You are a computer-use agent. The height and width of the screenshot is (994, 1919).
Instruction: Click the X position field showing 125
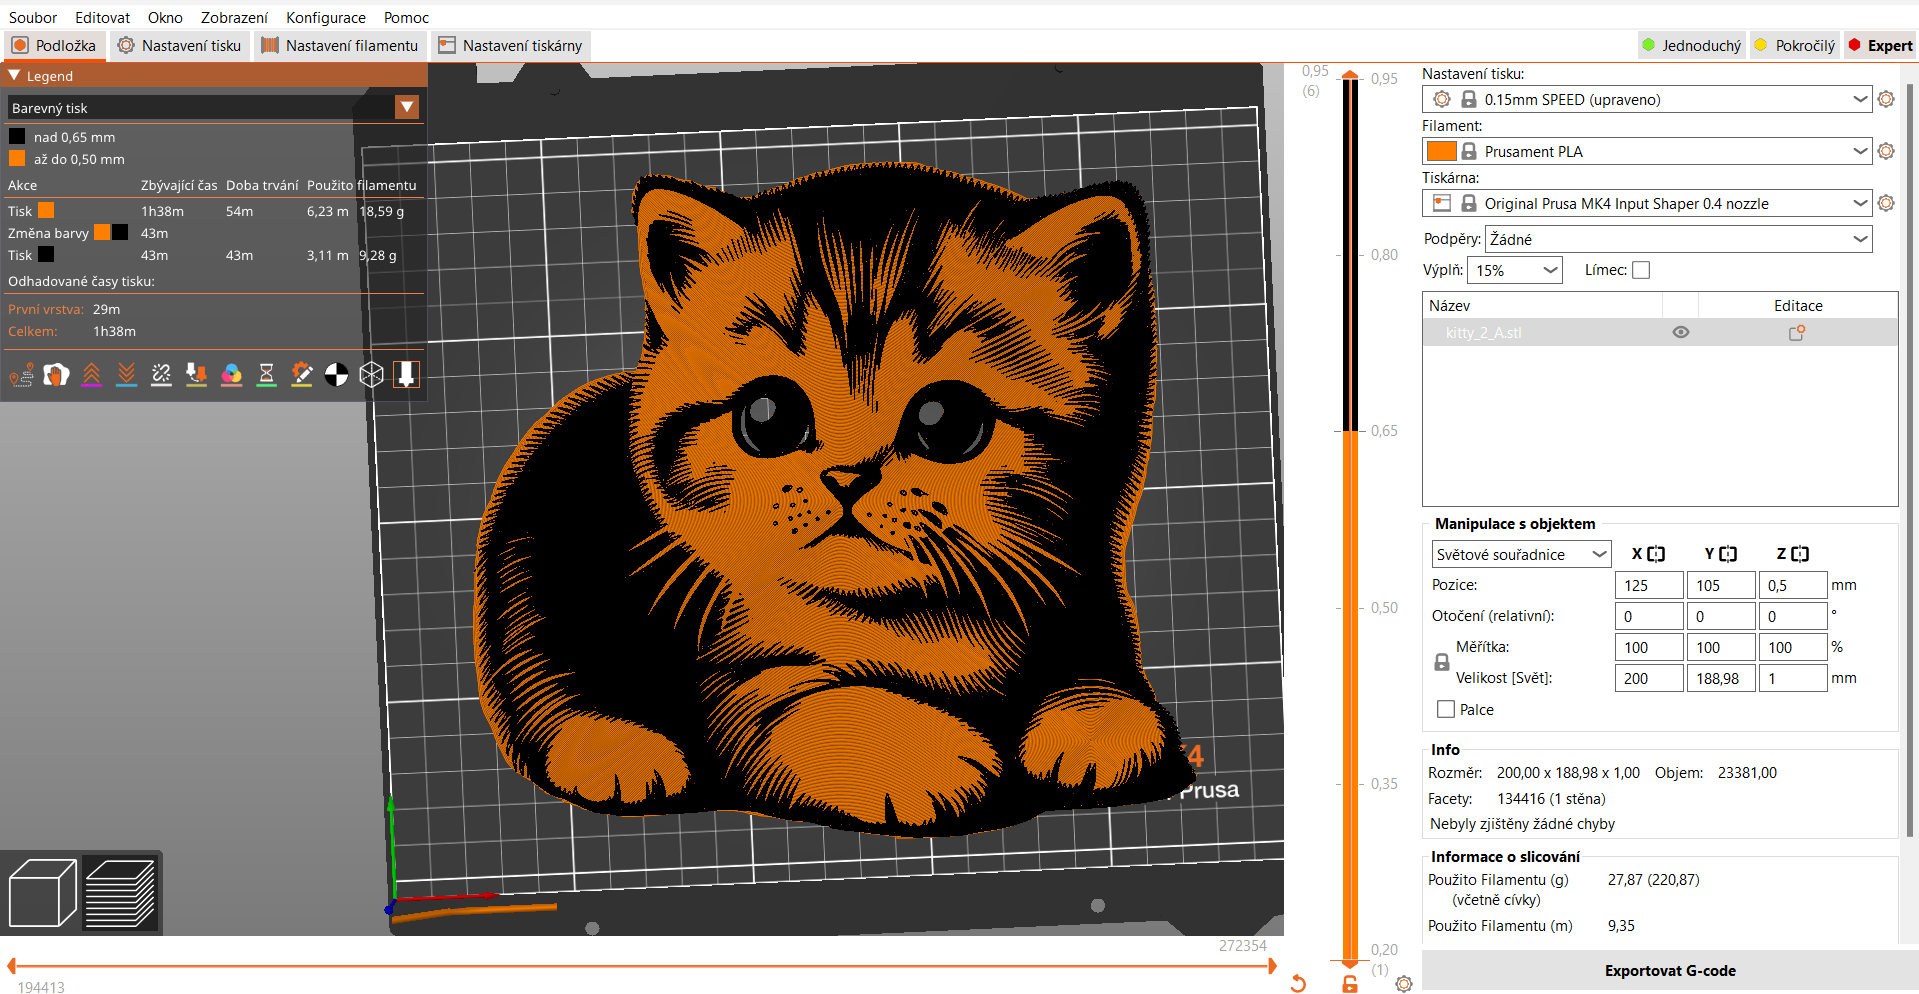[1648, 585]
